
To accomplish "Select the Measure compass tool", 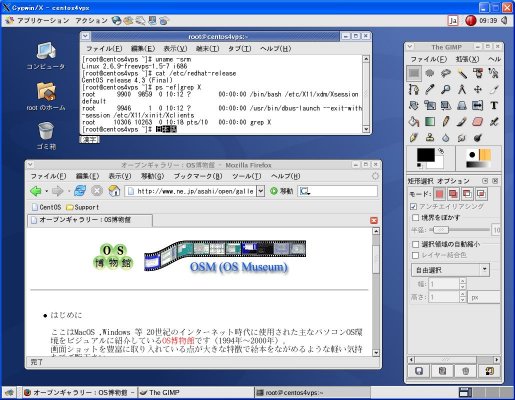I will 462,89.
